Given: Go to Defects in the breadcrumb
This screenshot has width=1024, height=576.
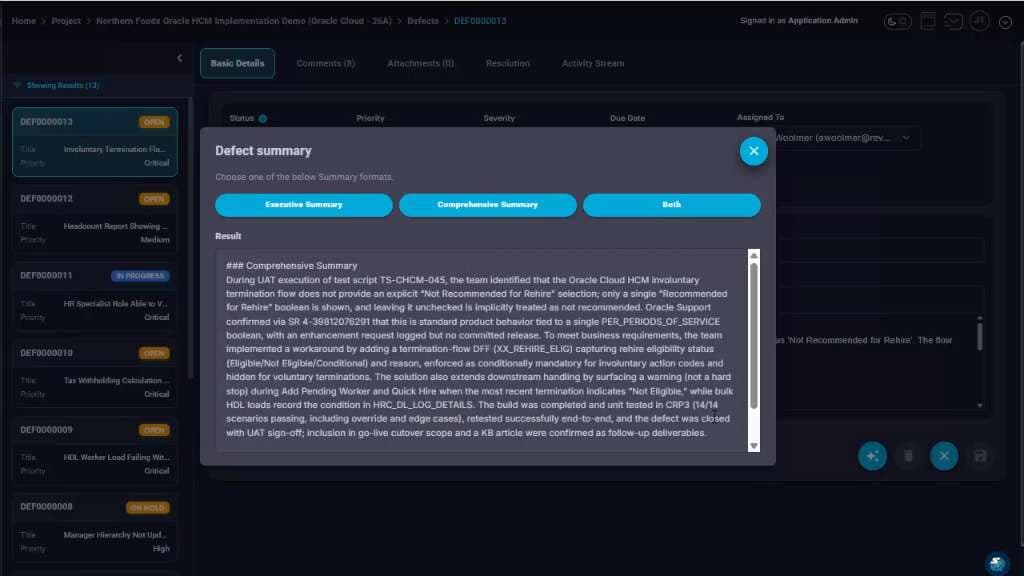Looking at the screenshot, I should click(x=423, y=21).
